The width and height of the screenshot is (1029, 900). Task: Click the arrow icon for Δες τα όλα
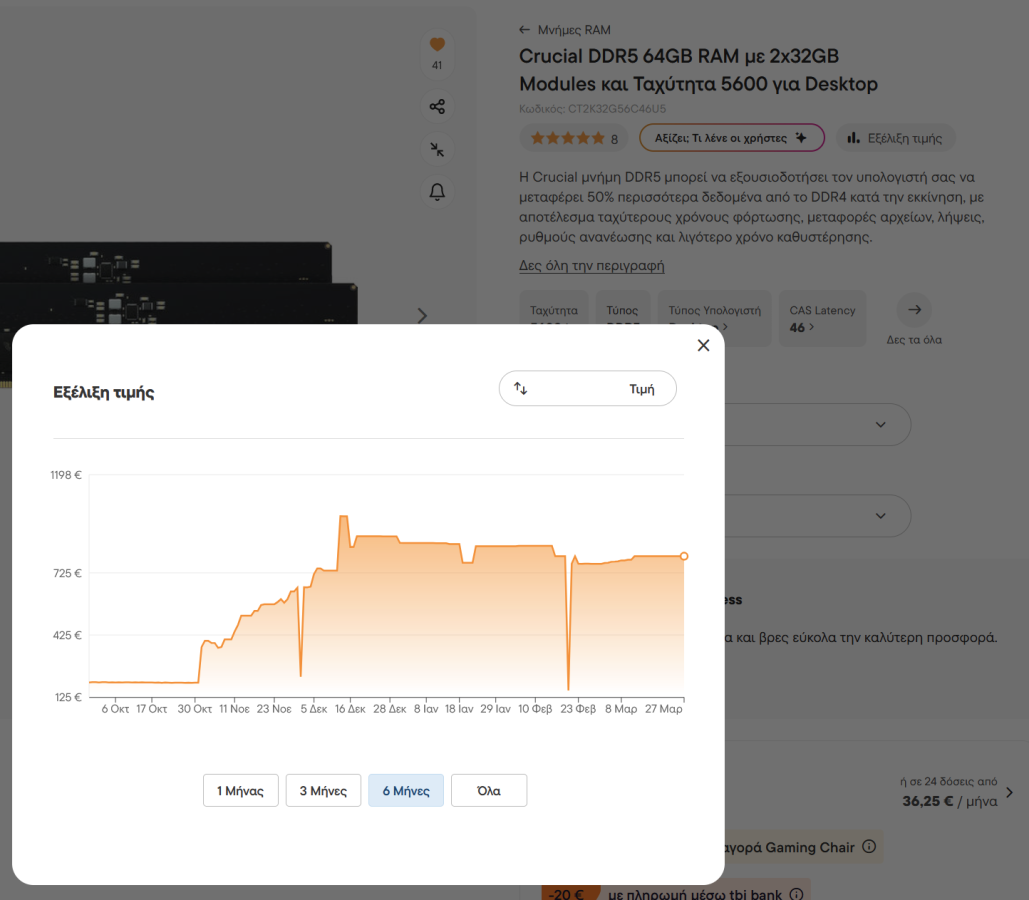(914, 310)
